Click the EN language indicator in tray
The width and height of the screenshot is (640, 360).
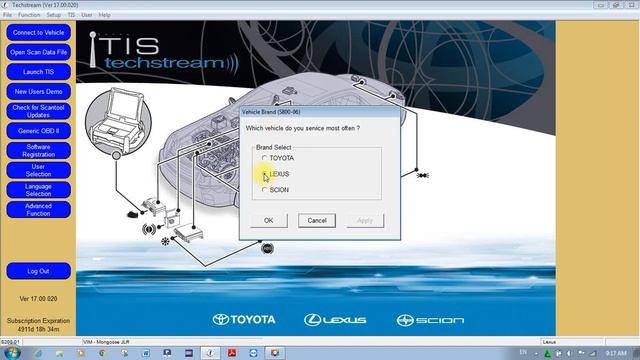click(523, 352)
